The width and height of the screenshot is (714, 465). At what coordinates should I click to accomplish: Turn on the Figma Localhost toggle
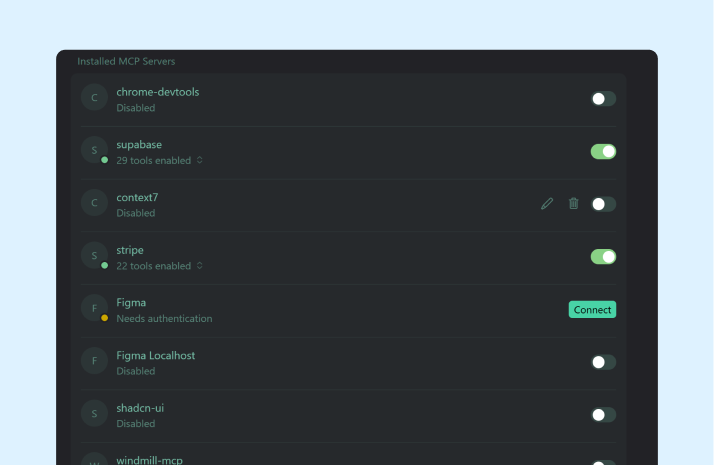point(603,362)
